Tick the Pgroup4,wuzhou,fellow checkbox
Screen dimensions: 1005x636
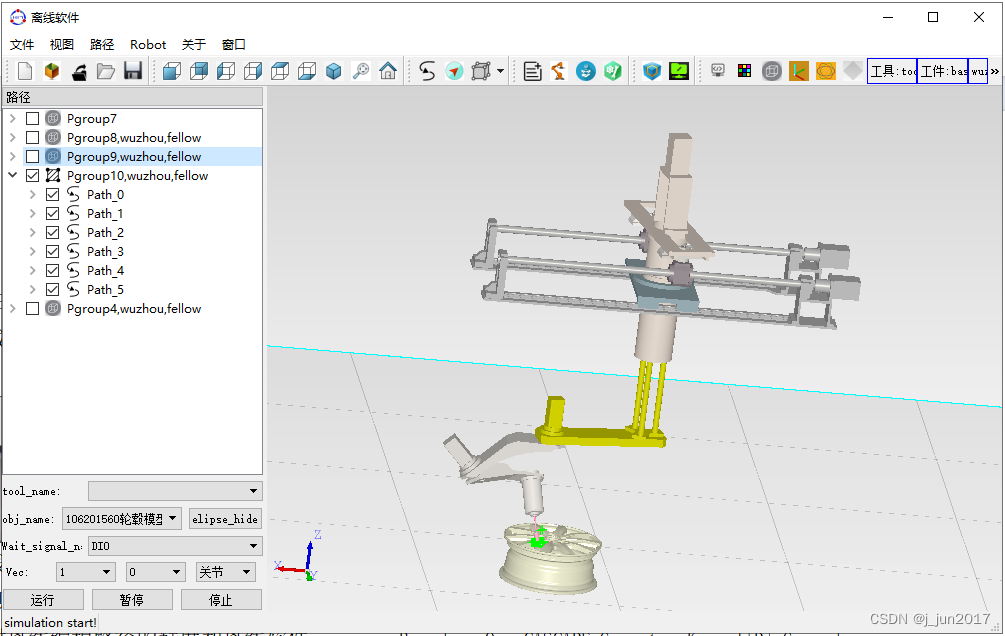[x=33, y=309]
